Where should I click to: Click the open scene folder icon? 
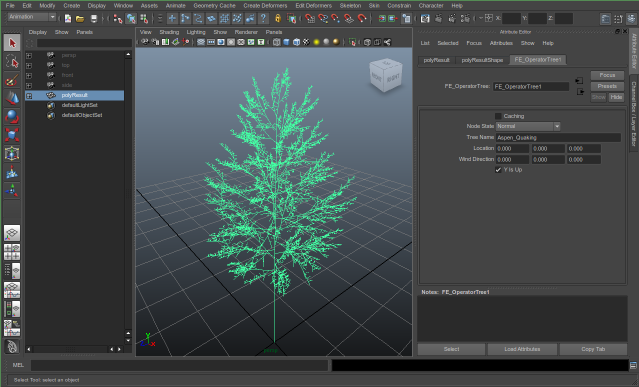[x=80, y=19]
